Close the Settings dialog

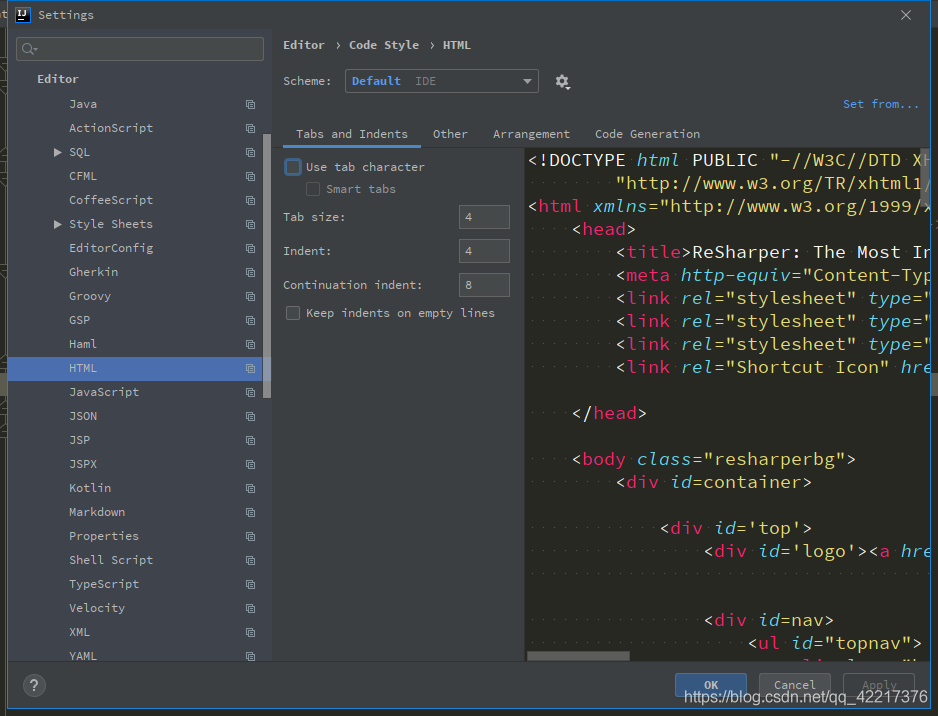point(906,15)
